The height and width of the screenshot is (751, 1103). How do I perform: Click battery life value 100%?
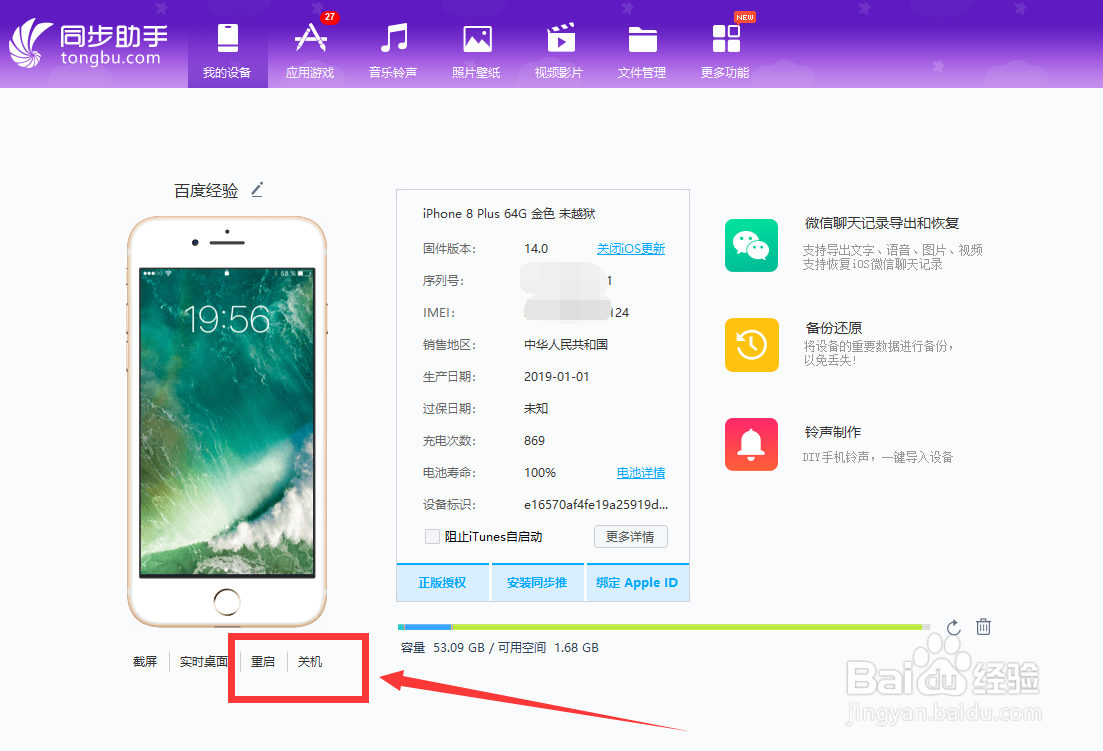(540, 473)
